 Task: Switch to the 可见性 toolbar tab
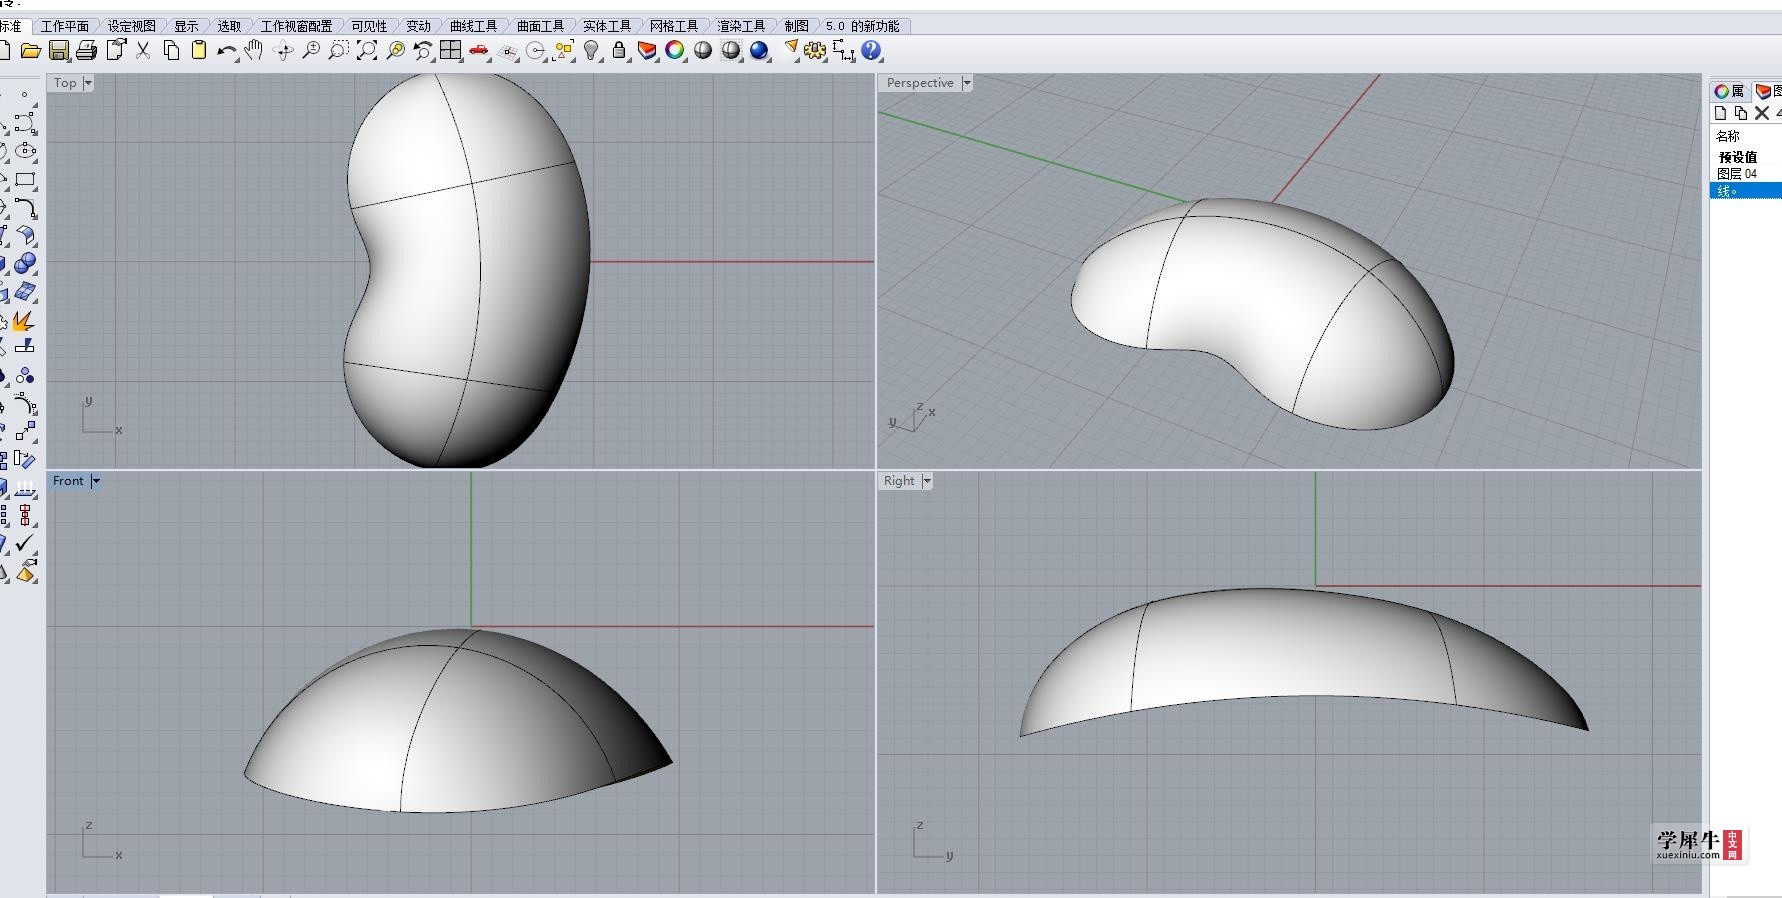[x=369, y=26]
